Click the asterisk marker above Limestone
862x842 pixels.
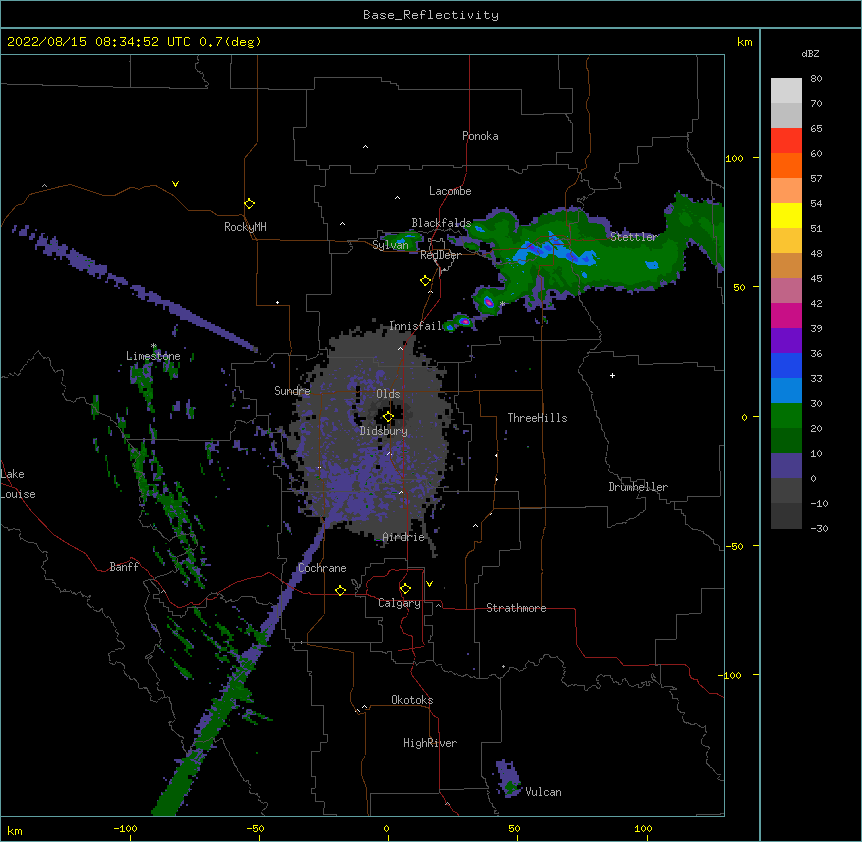(154, 346)
